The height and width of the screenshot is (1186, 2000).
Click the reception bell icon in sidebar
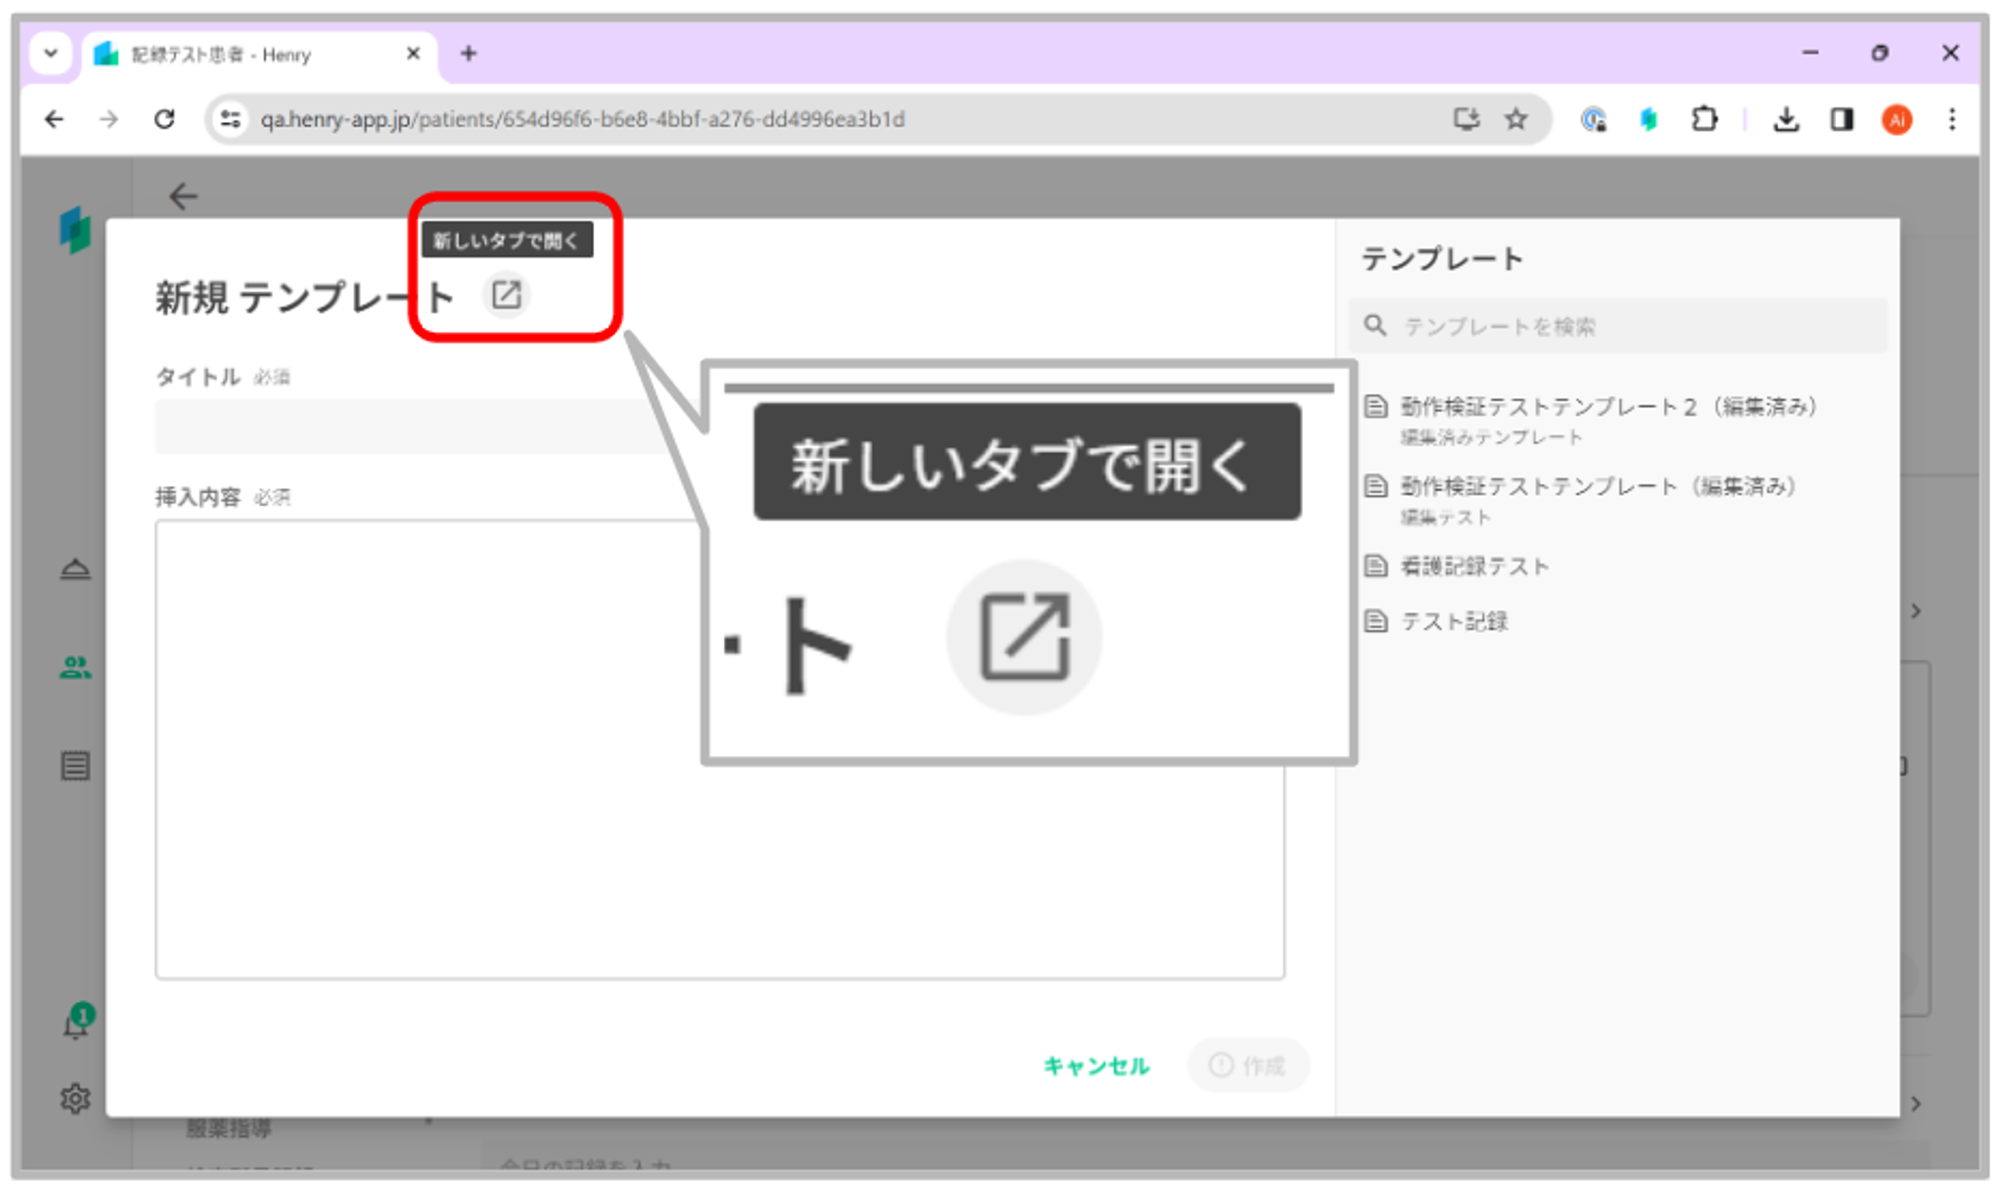75,569
